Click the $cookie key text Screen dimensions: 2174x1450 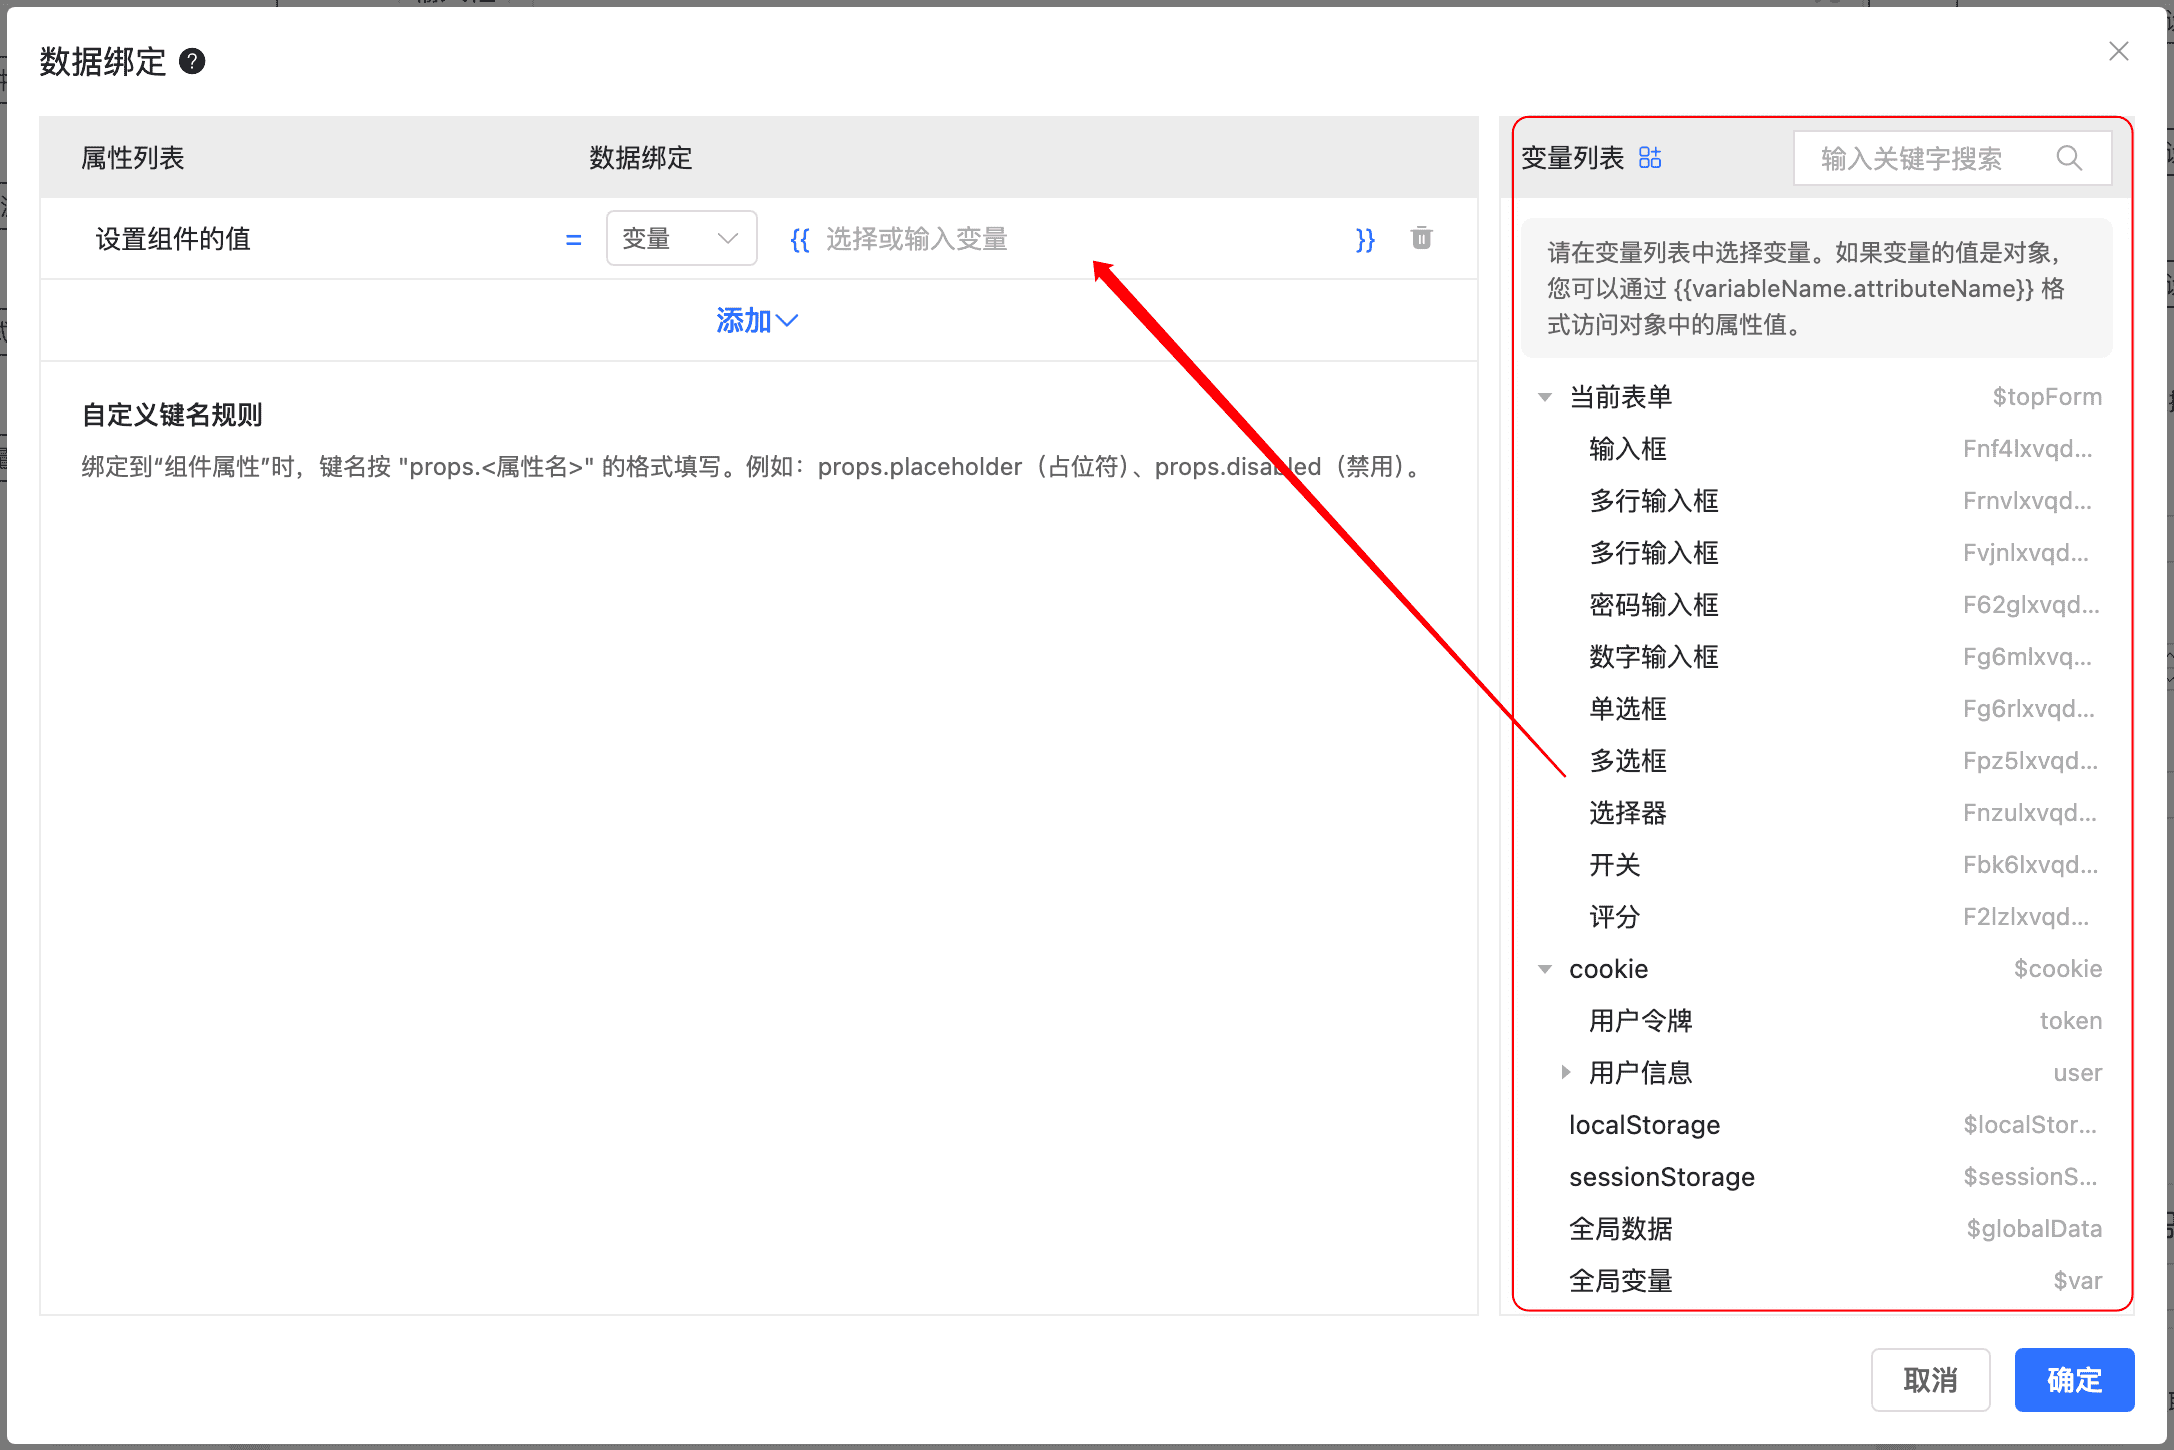[2058, 969]
